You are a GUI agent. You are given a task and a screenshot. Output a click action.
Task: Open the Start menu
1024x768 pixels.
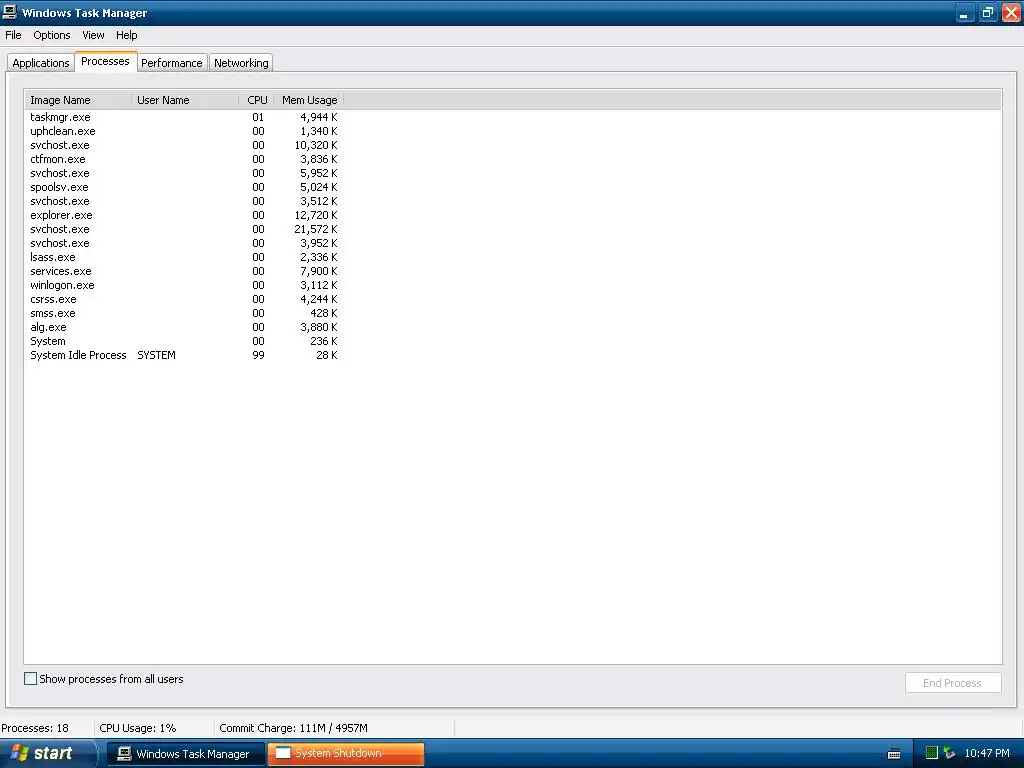click(x=47, y=753)
